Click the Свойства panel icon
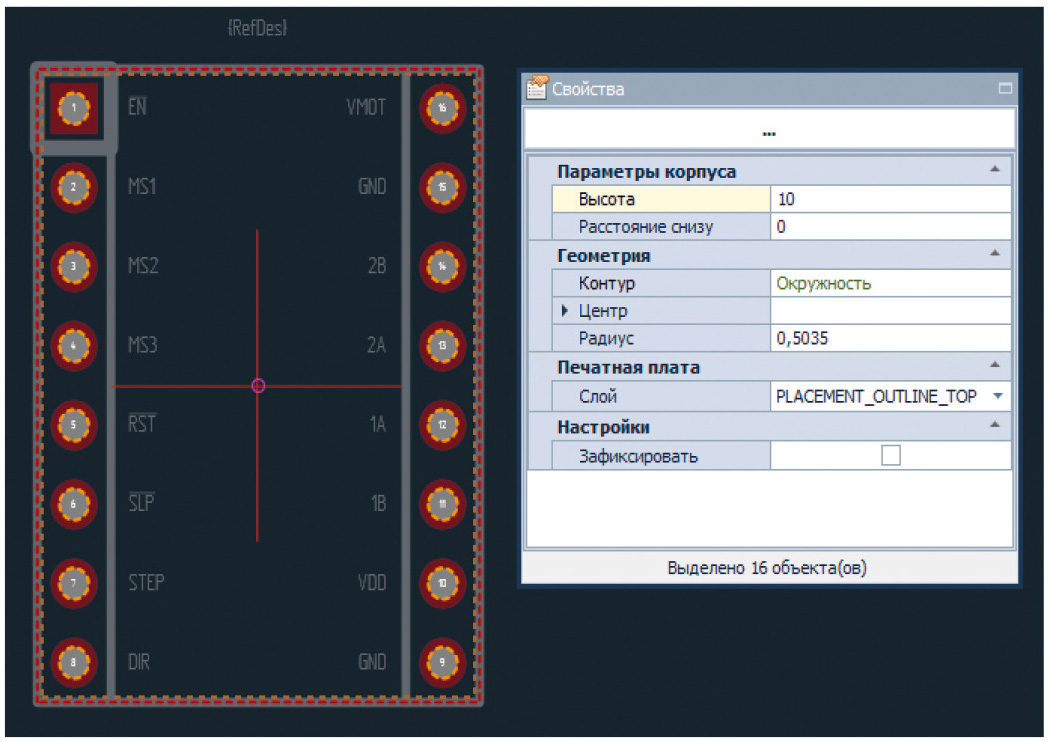This screenshot has height=742, width=1049. [537, 88]
